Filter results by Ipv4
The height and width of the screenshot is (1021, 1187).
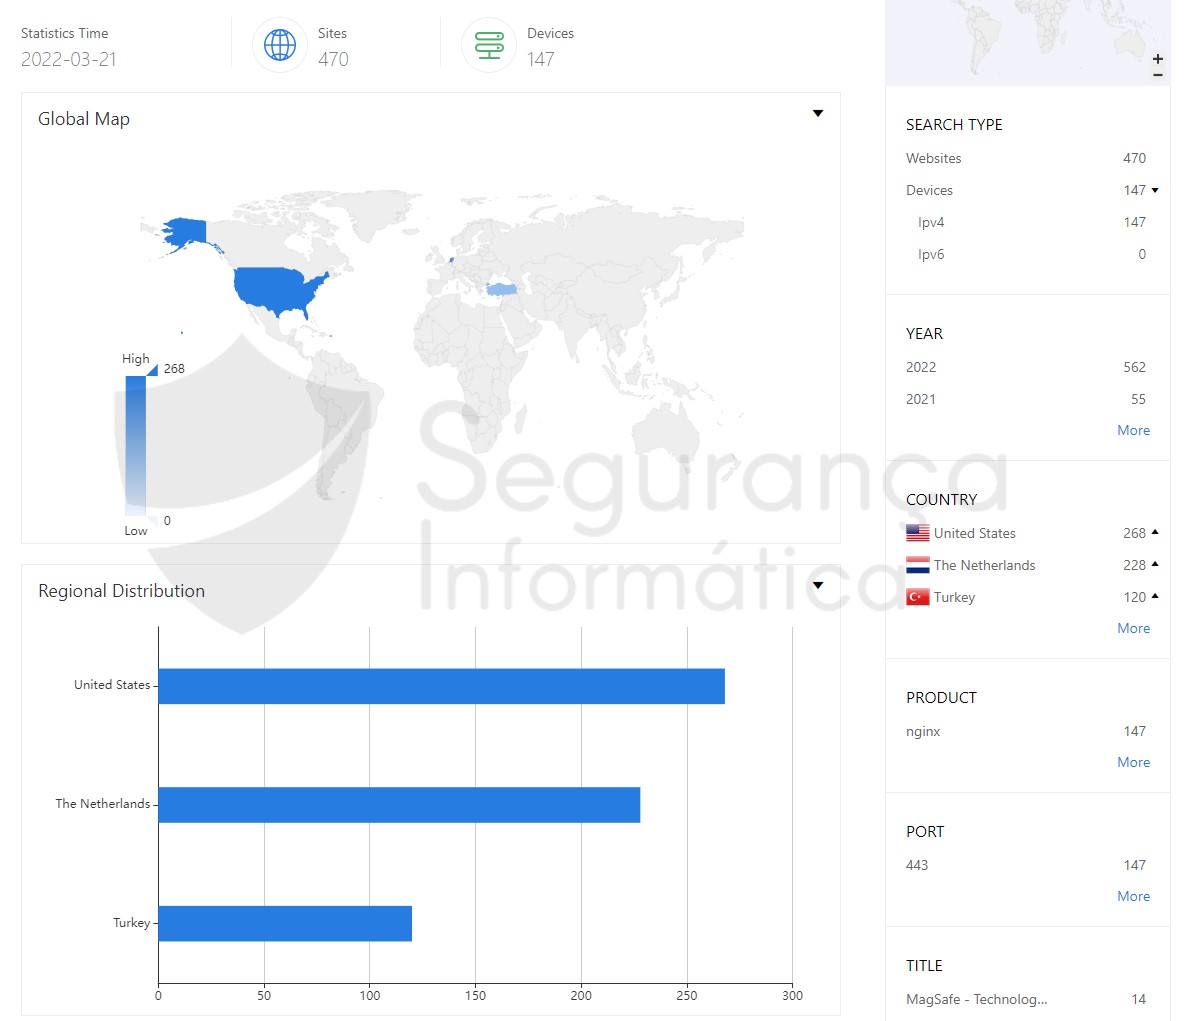(x=931, y=222)
